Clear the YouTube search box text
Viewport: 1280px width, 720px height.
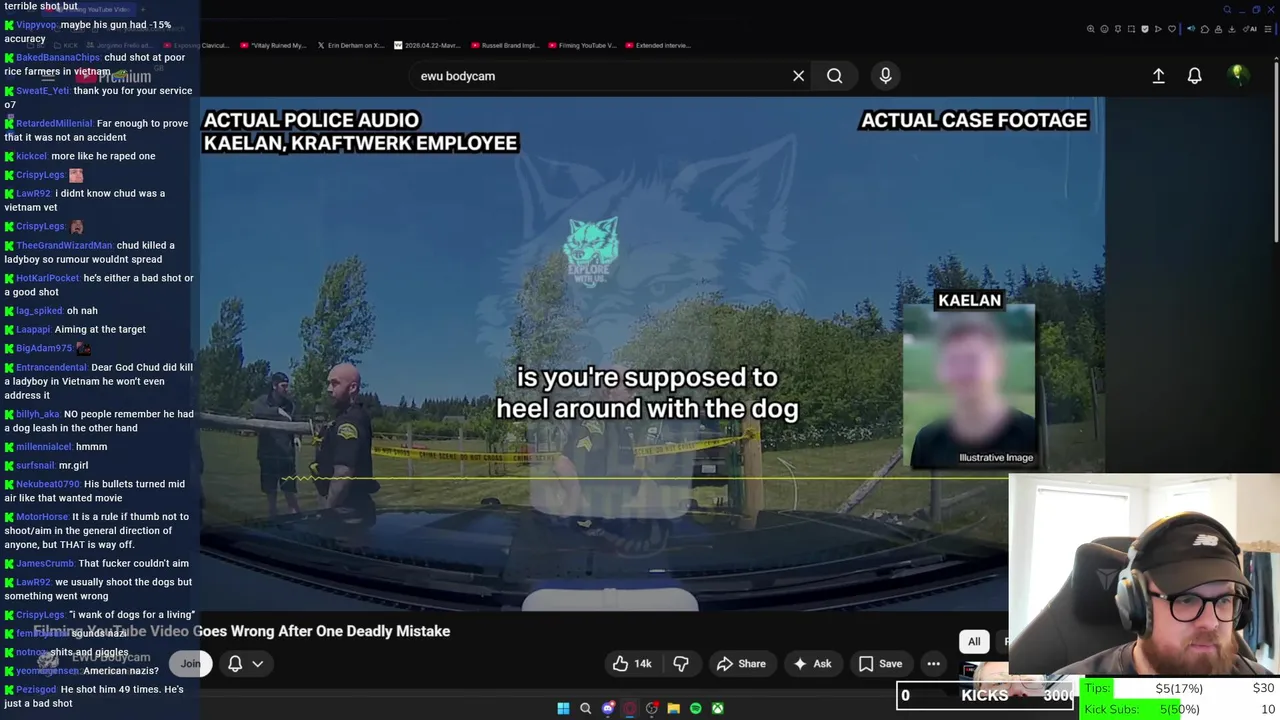click(x=798, y=76)
